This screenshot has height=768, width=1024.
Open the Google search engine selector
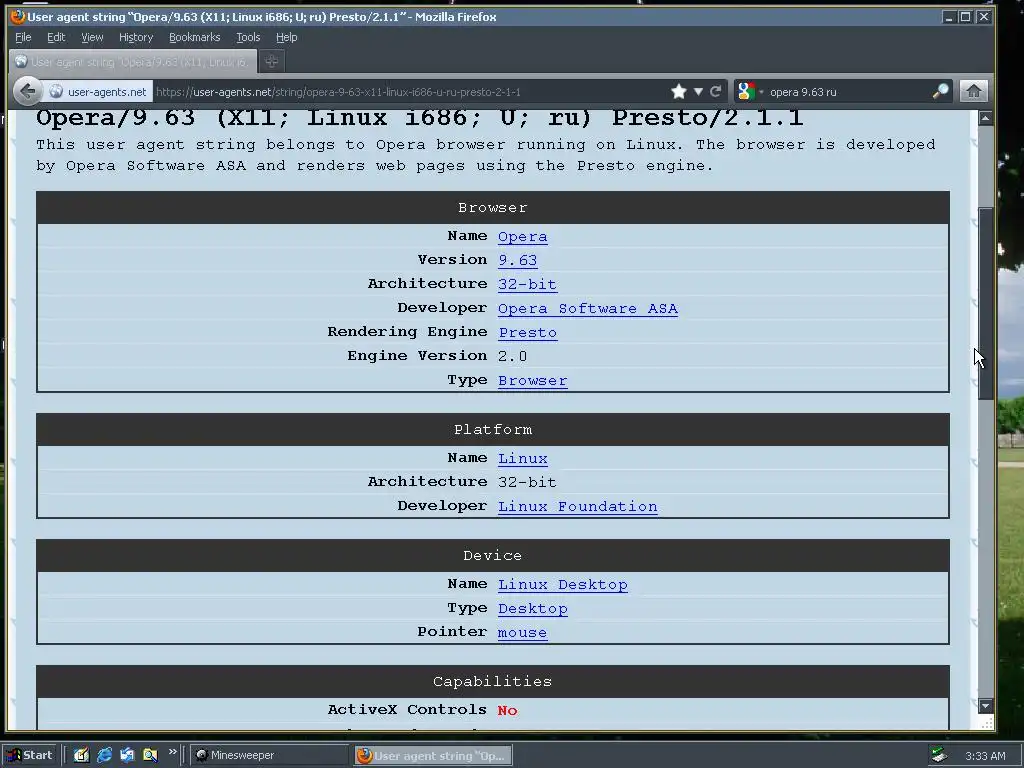click(748, 91)
